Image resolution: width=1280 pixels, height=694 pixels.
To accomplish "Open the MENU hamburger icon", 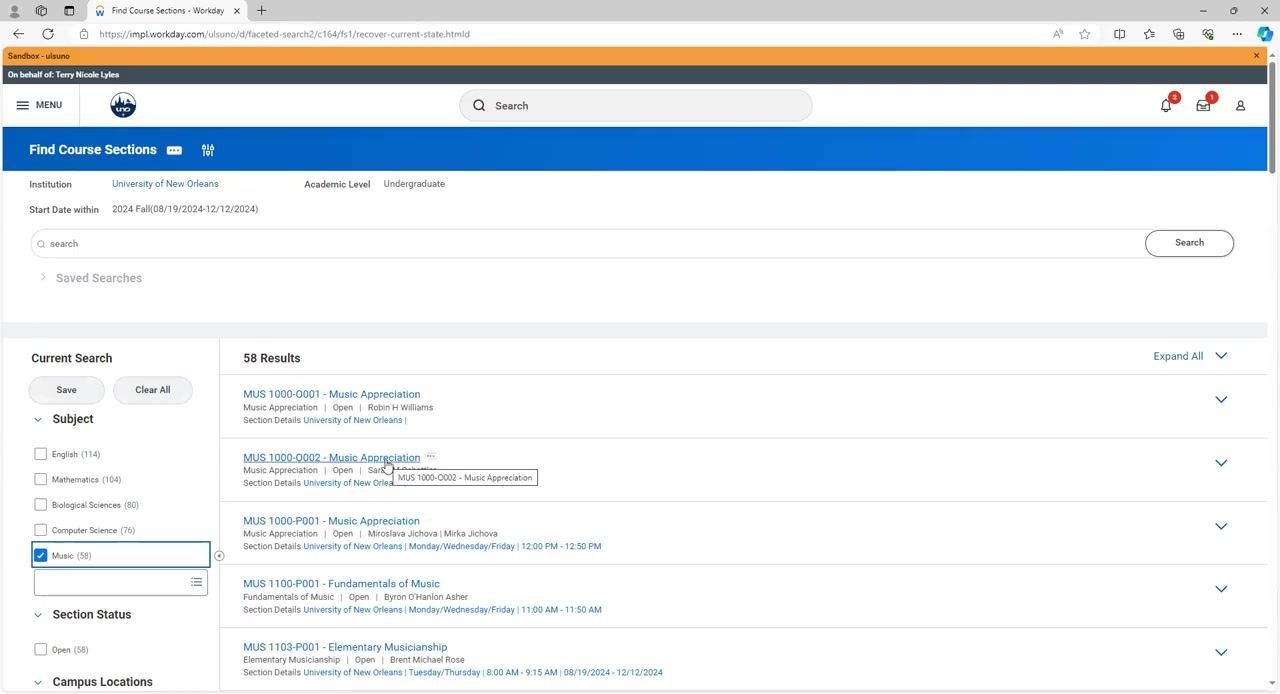I will [22, 105].
